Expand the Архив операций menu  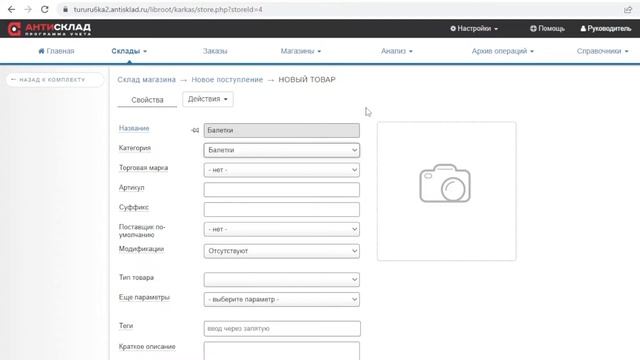(503, 51)
